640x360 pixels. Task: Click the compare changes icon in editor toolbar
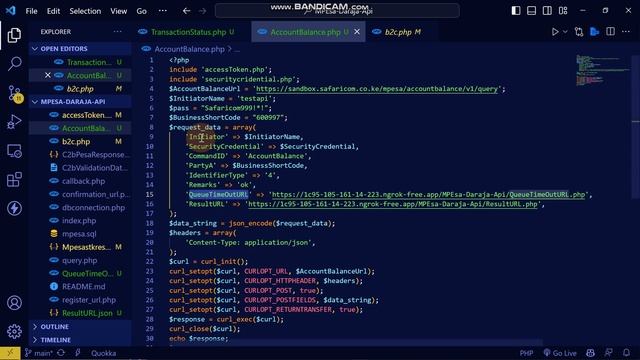(x=579, y=32)
